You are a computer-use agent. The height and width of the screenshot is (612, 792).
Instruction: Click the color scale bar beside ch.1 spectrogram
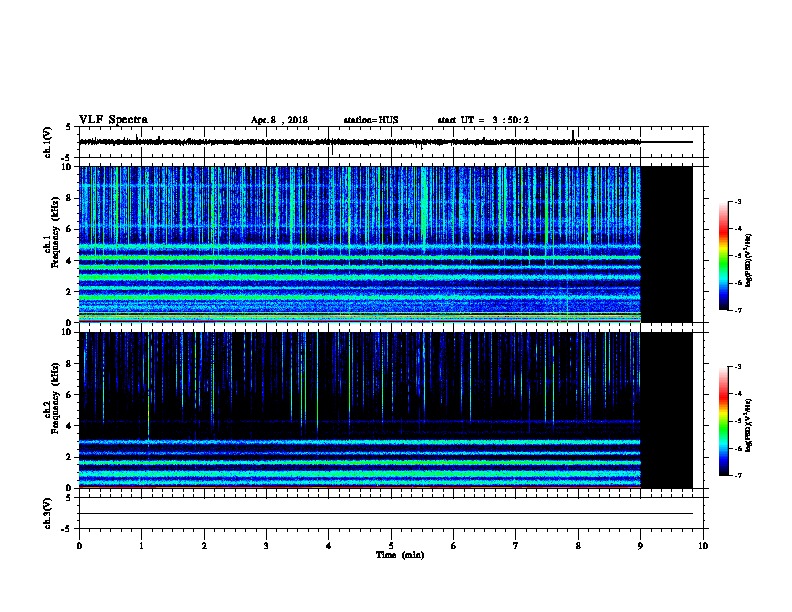(x=723, y=256)
